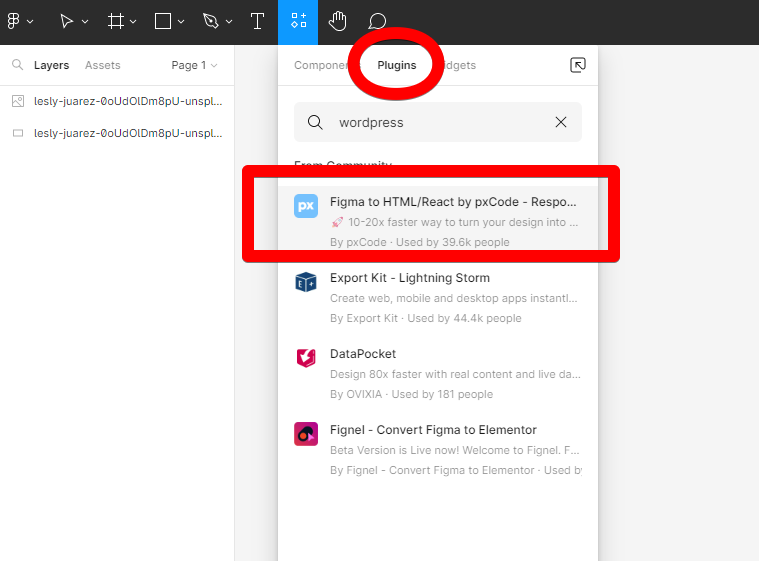This screenshot has height=561, width=759.
Task: Switch to the Assets tab
Action: tap(102, 65)
